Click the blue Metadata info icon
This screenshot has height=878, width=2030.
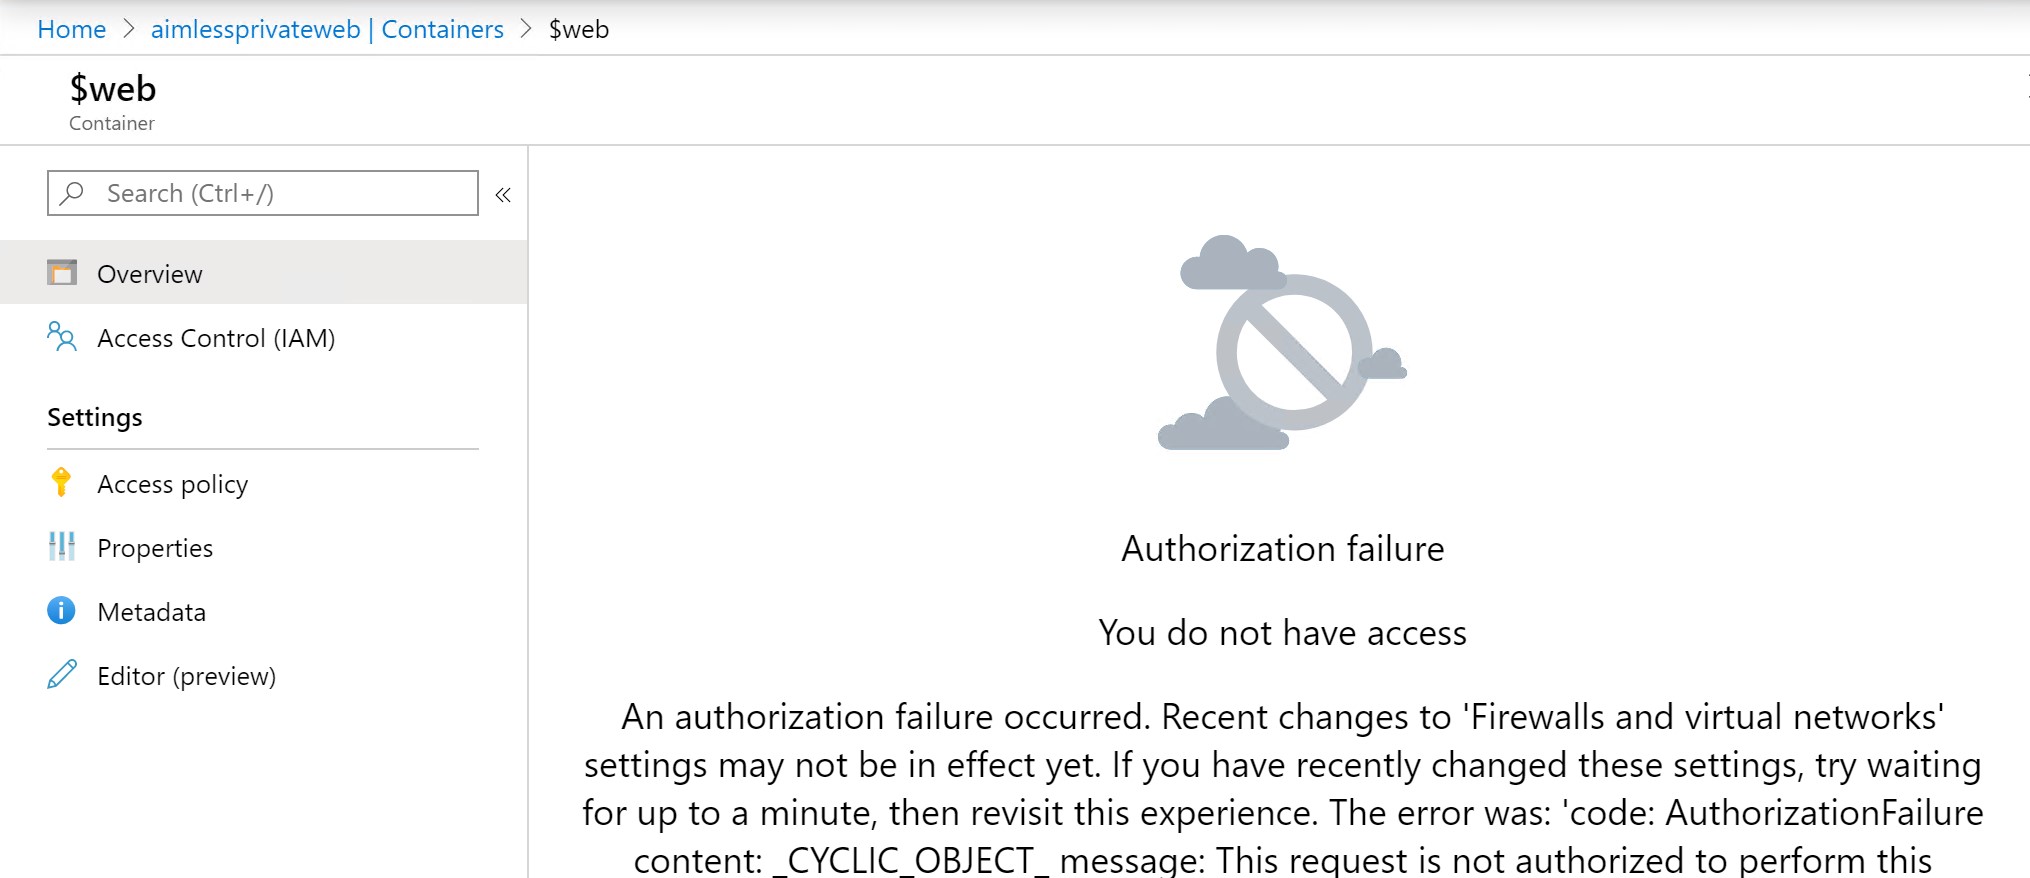coord(61,610)
